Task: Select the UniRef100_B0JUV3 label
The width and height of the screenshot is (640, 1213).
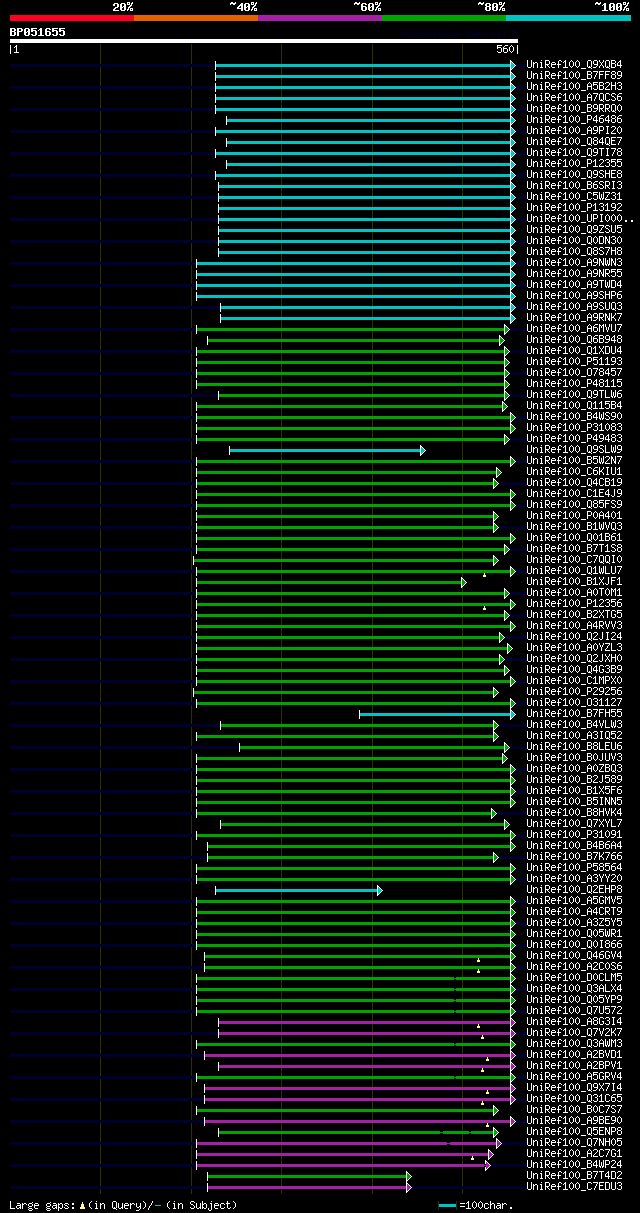Action: [x=574, y=758]
